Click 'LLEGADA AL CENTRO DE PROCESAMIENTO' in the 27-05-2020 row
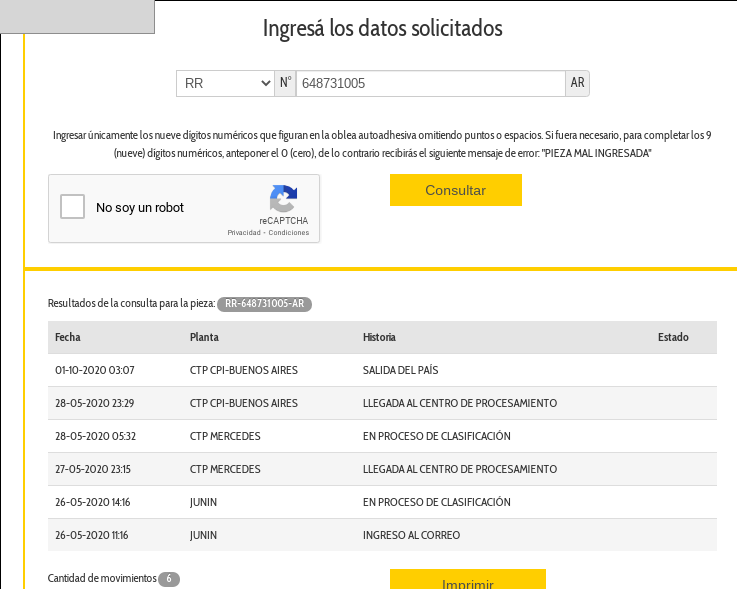The image size is (737, 589). click(x=460, y=469)
